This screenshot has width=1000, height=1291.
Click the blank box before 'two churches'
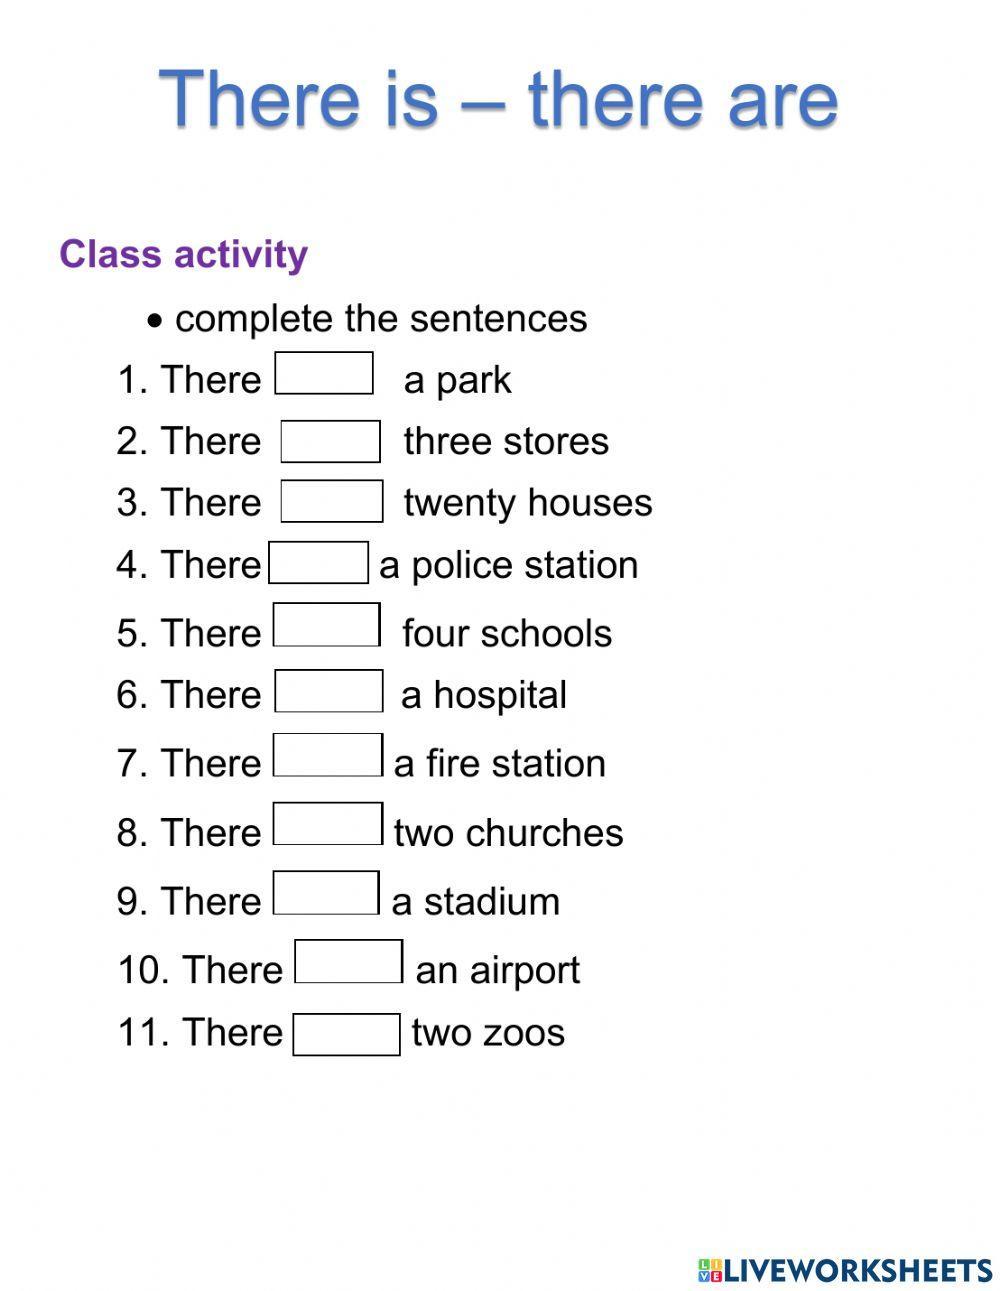(x=327, y=824)
